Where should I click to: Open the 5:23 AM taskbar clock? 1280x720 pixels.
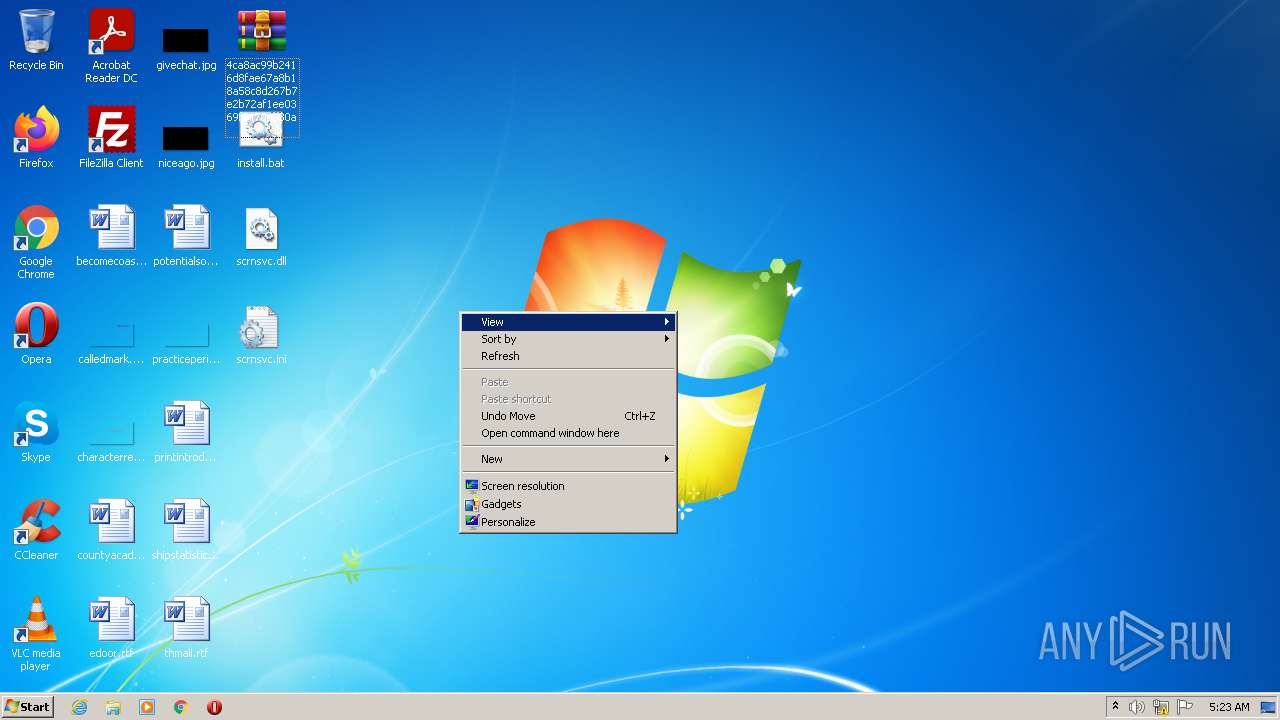tap(1229, 707)
